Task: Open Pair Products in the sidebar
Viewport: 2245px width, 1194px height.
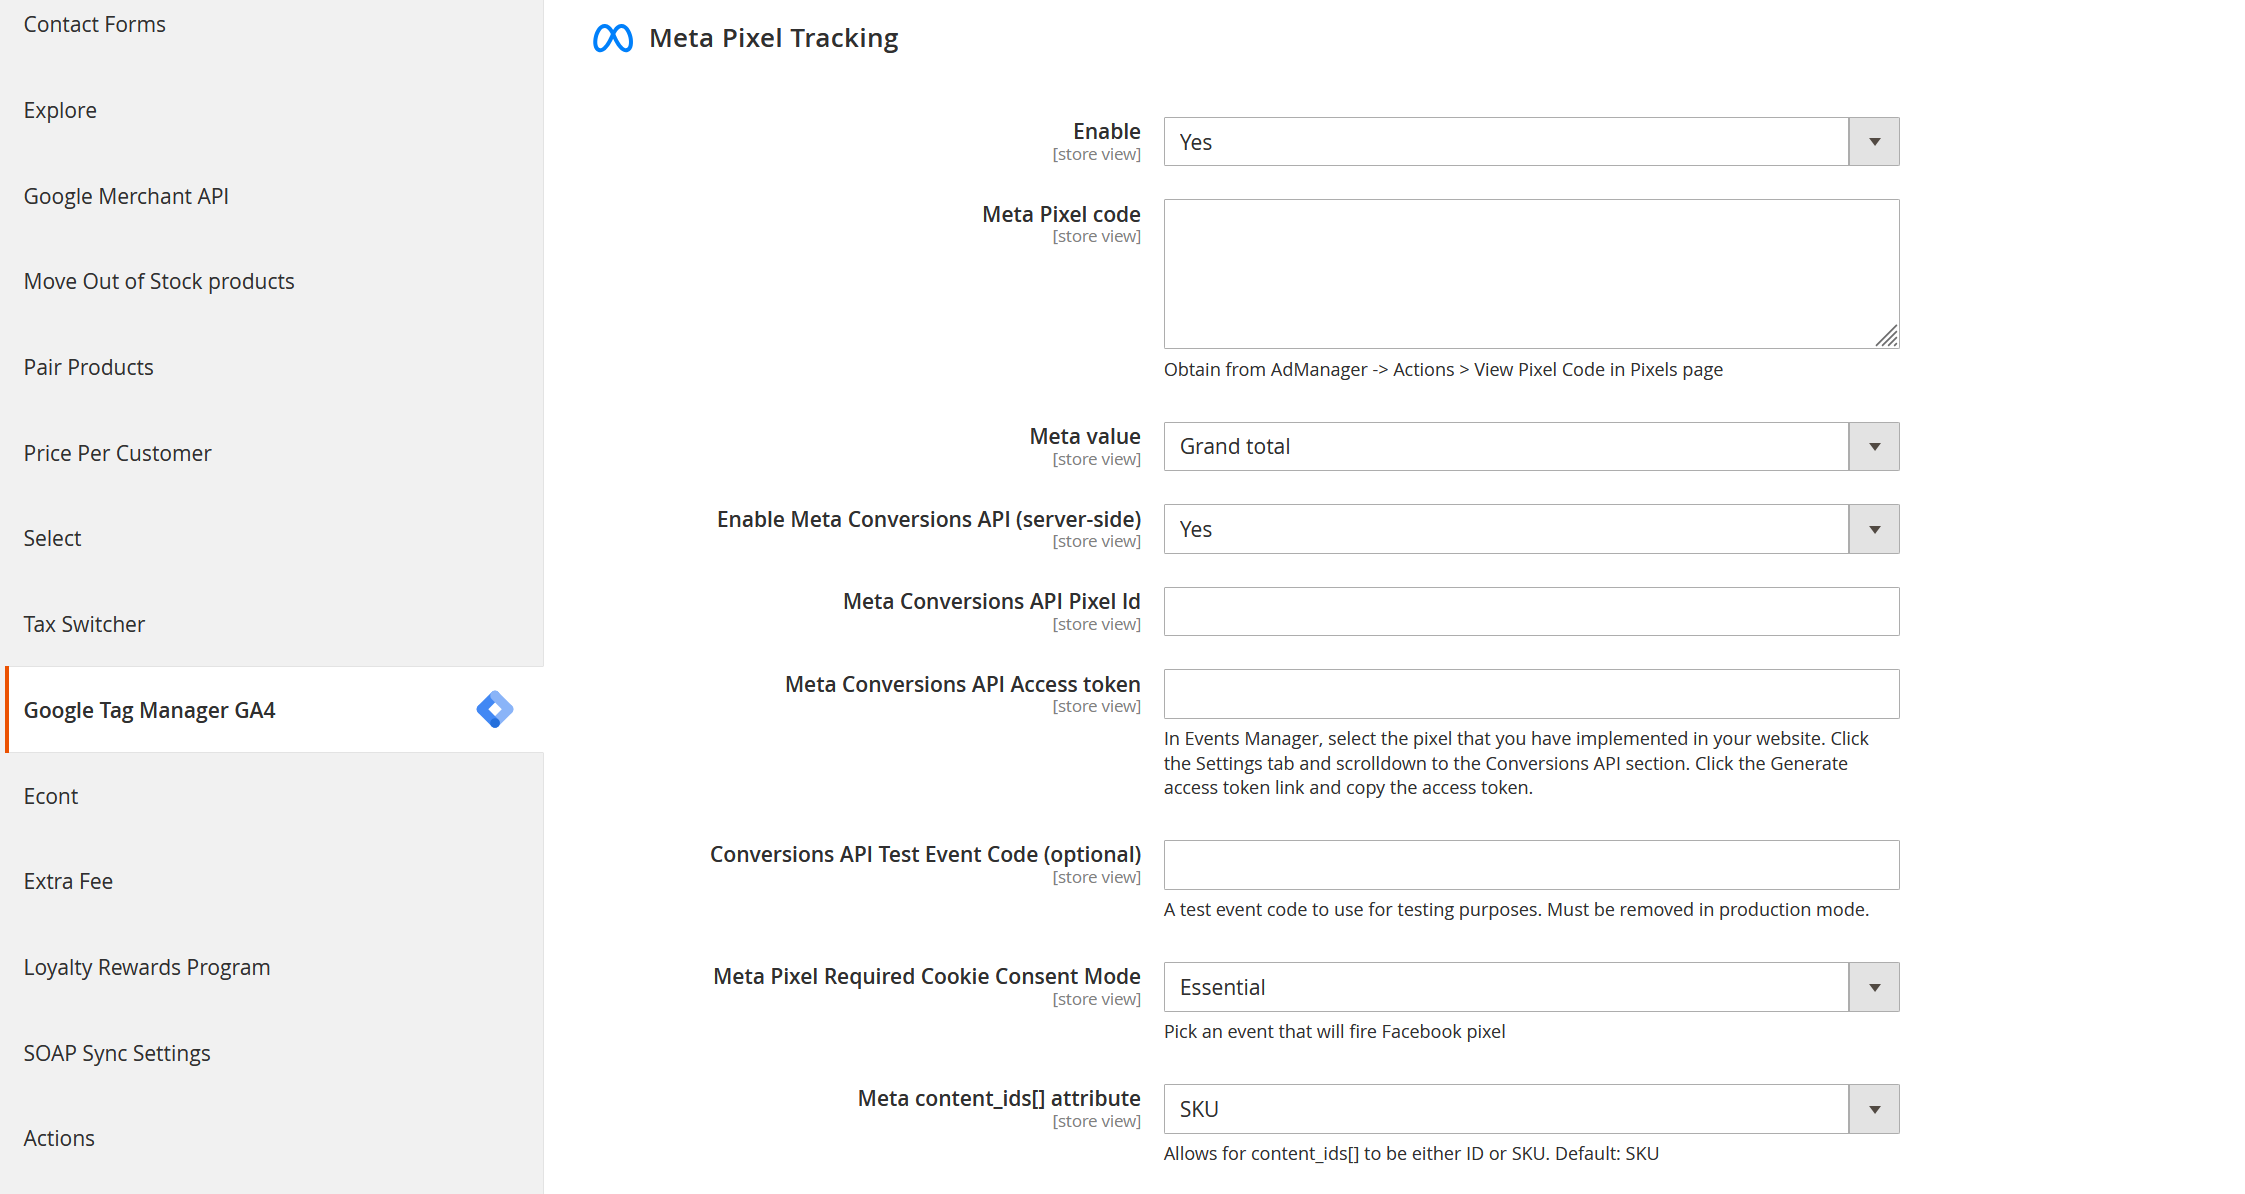Action: (x=88, y=367)
